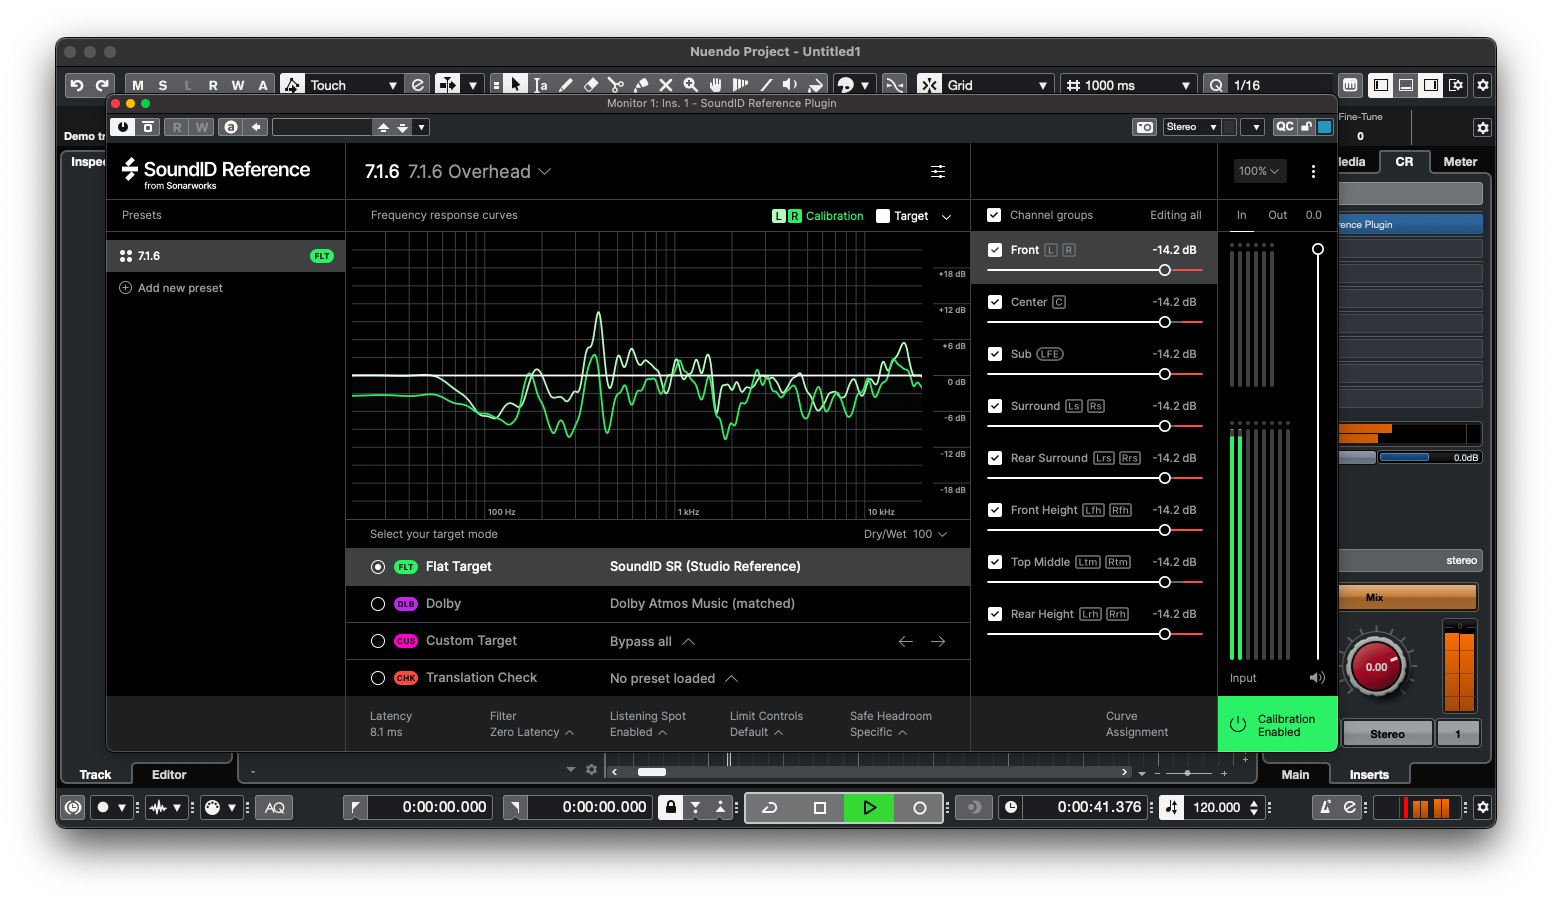This screenshot has height=902, width=1552.
Task: Select the hand tool in the toolbar
Action: (716, 85)
